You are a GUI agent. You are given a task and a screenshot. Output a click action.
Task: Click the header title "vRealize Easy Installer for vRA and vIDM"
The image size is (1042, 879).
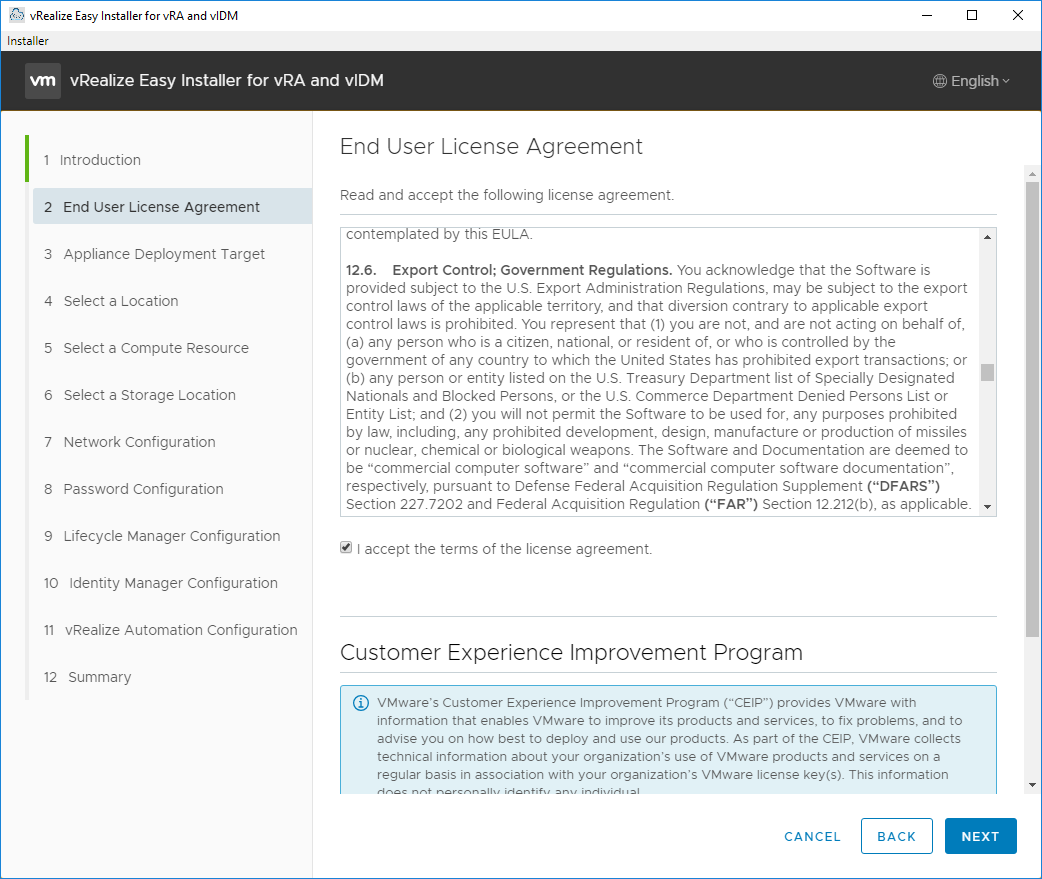coord(227,80)
